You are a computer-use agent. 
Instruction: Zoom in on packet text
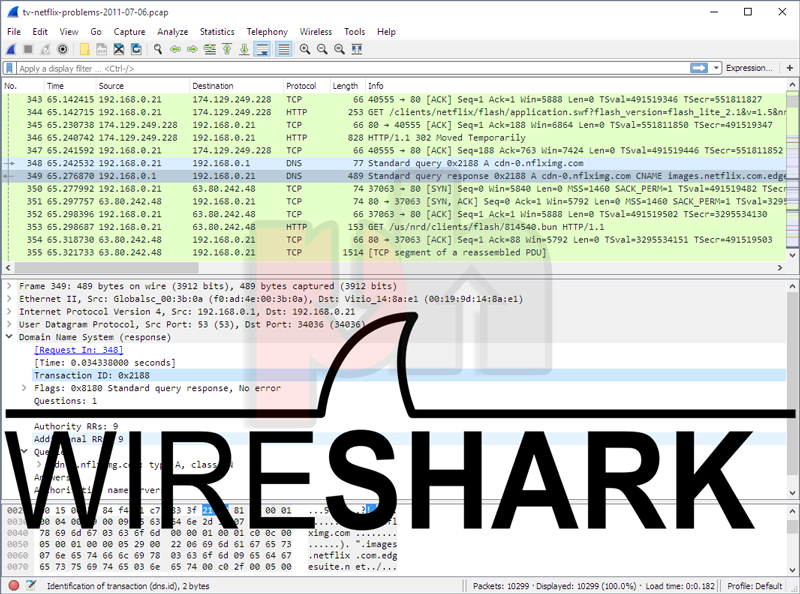pyautogui.click(x=305, y=49)
